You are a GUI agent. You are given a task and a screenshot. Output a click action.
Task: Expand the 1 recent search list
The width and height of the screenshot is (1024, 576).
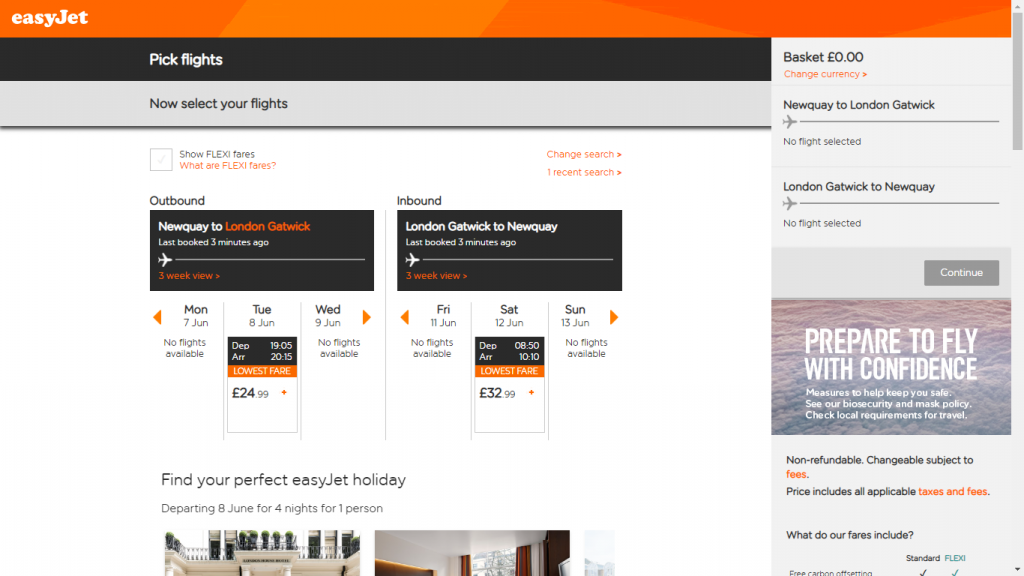583,172
